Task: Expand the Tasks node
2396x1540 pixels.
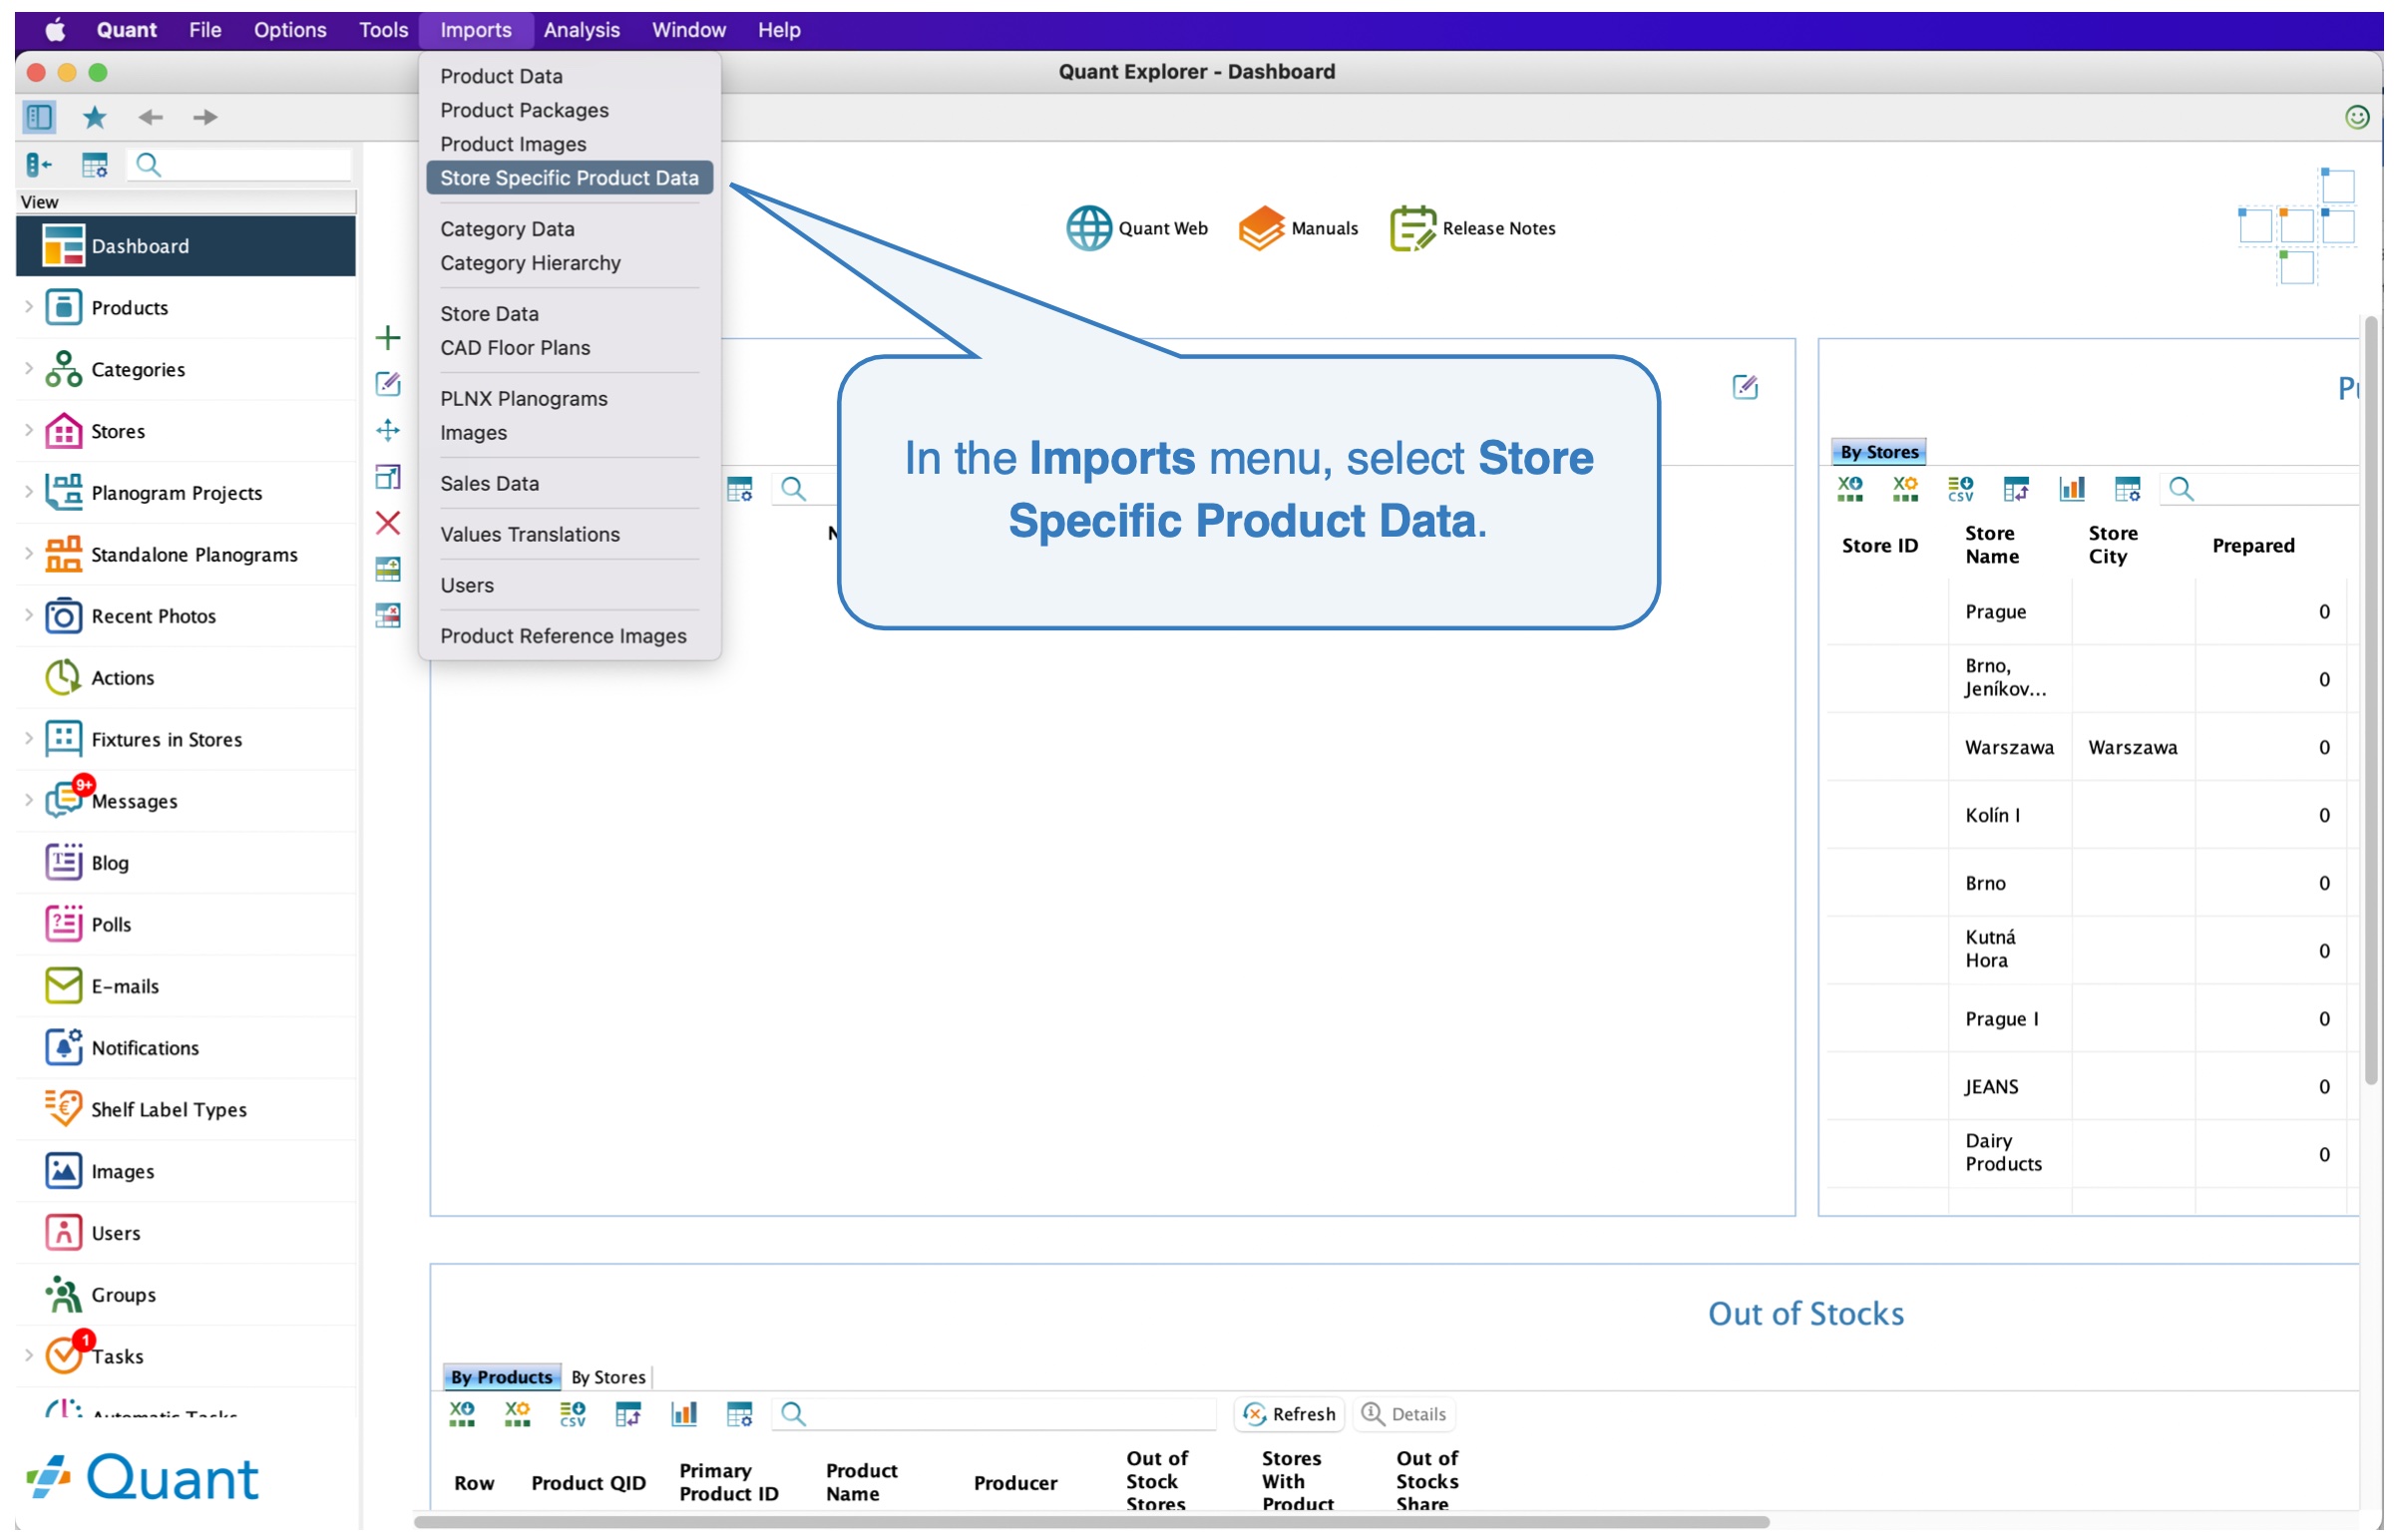Action: (29, 1357)
